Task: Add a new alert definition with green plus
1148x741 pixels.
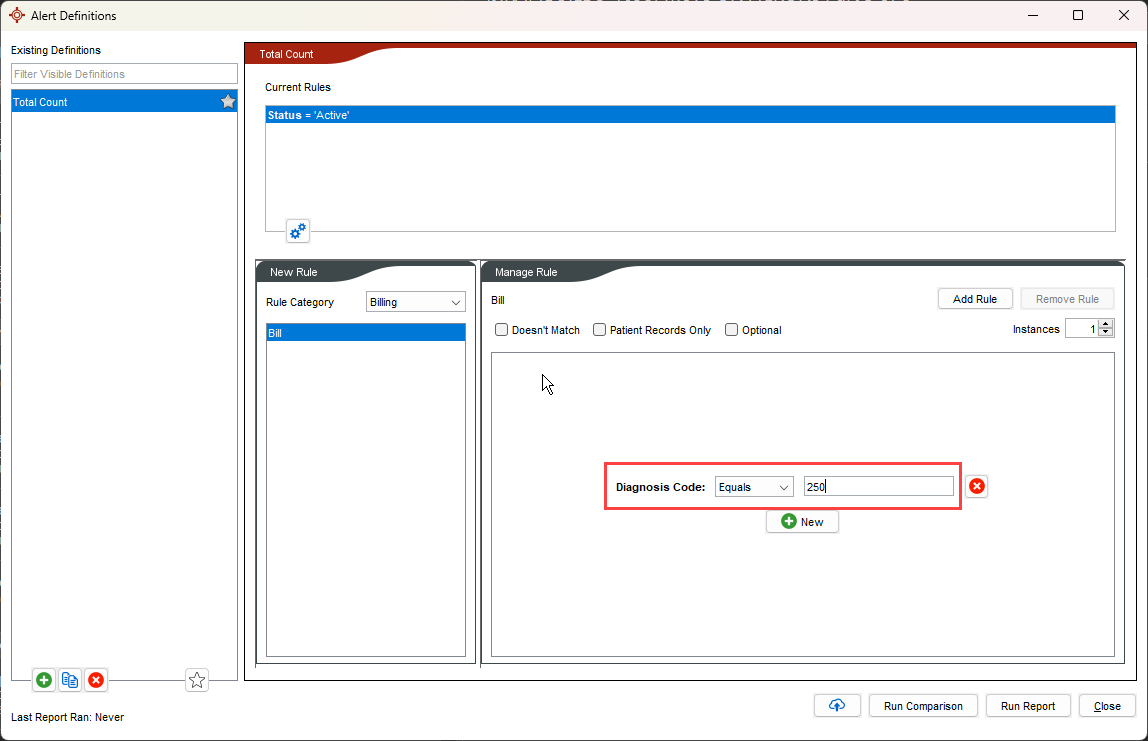Action: (44, 680)
